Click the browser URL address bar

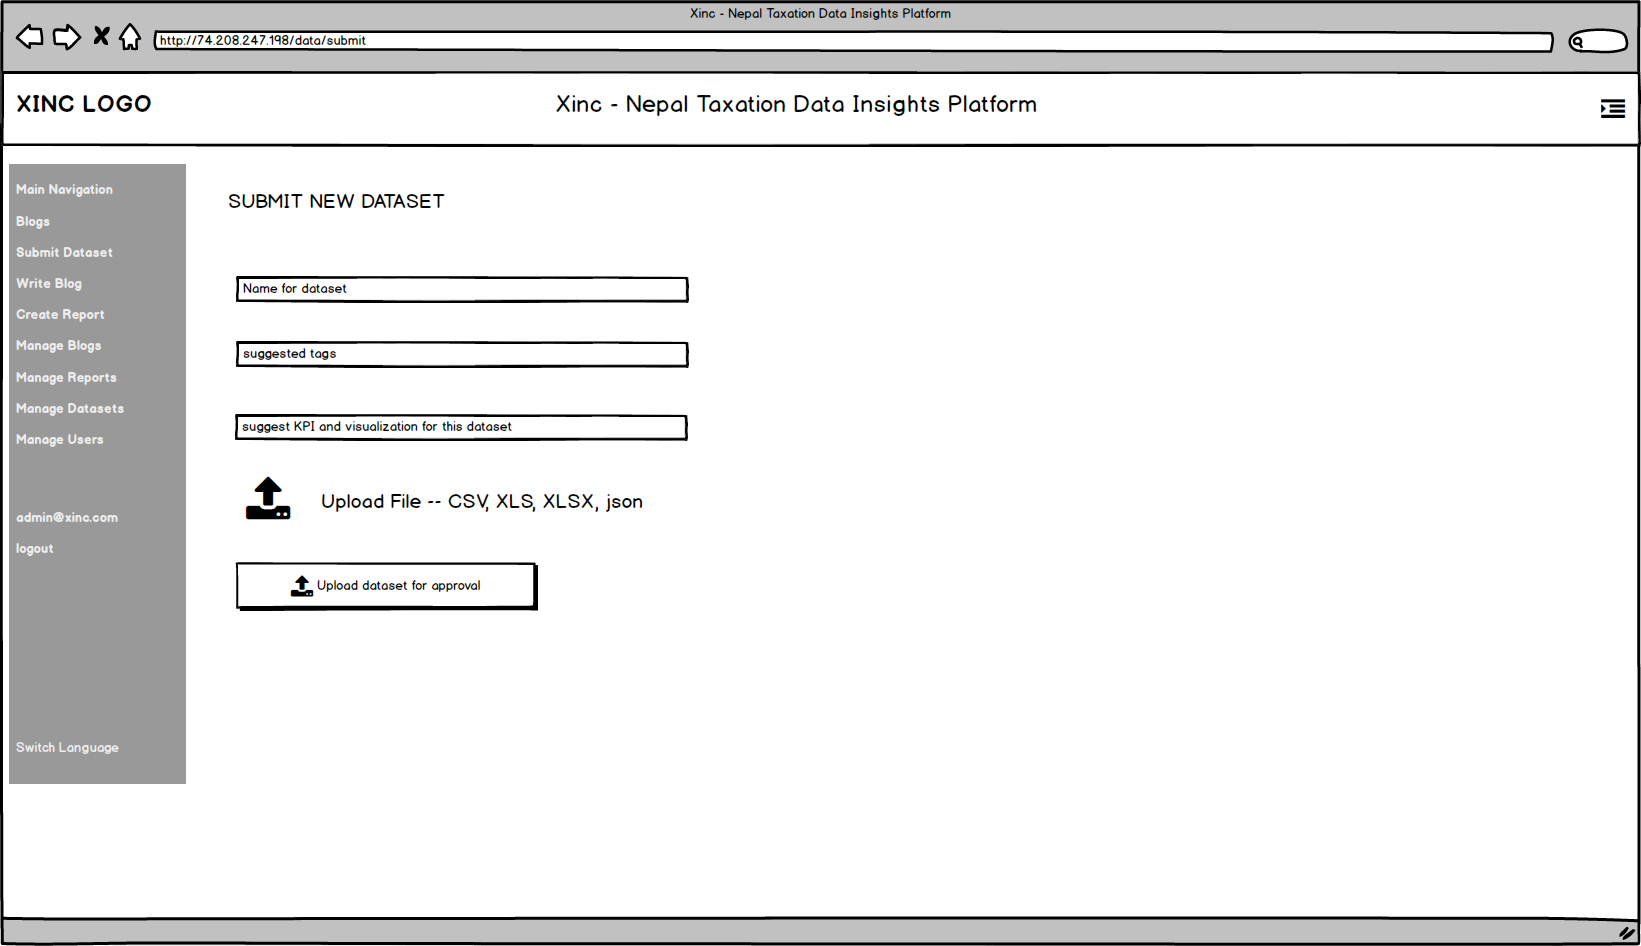click(853, 41)
